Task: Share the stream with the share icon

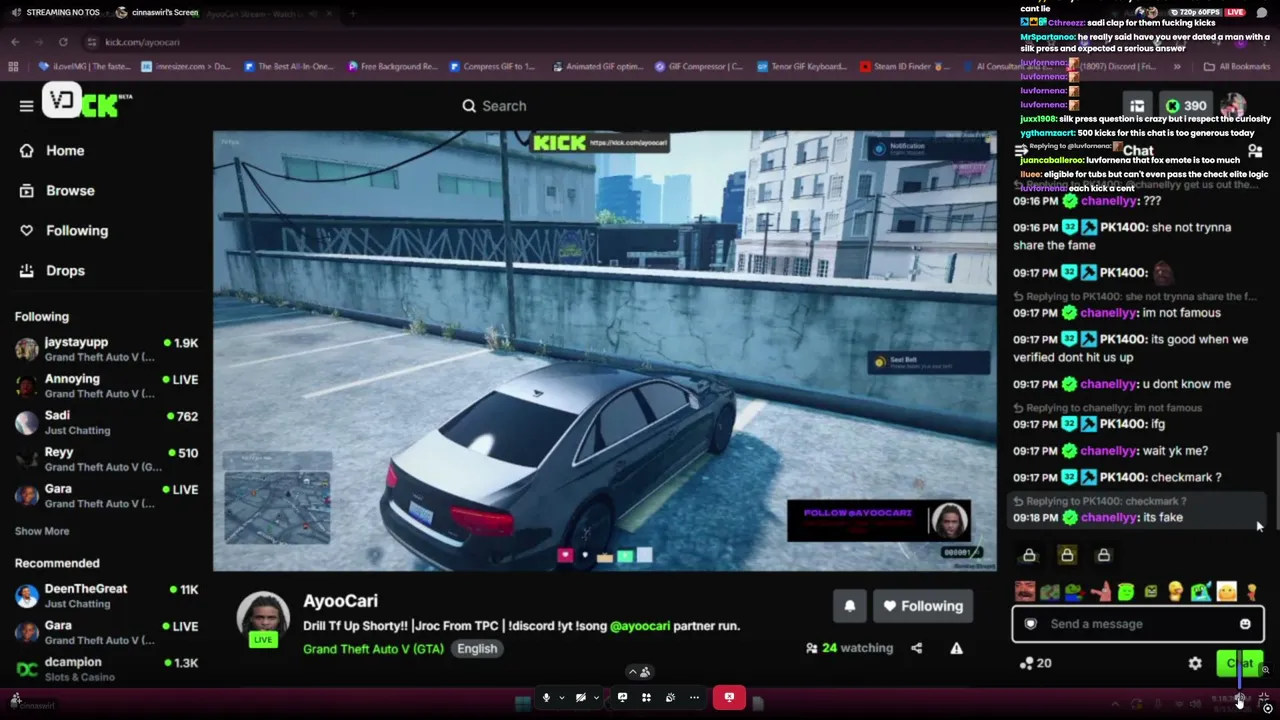Action: 916,648
